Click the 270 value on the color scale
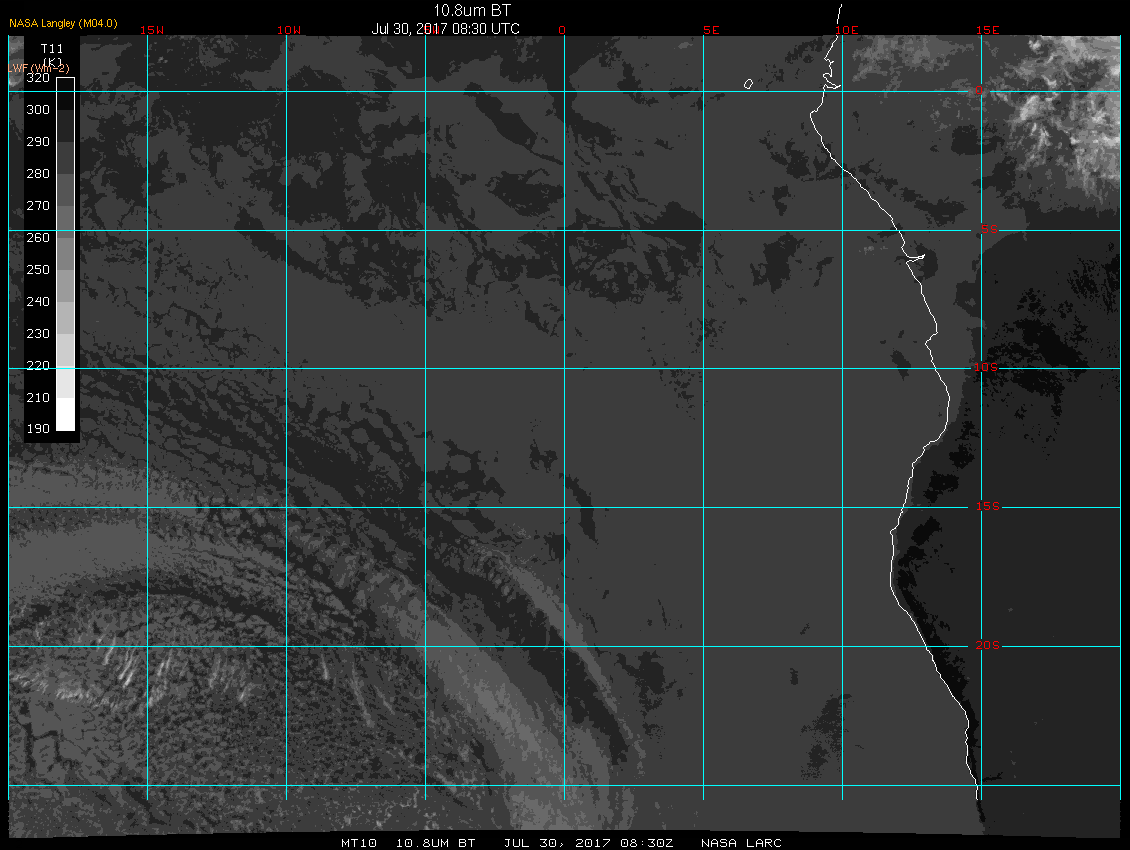The image size is (1130, 850). tap(37, 205)
